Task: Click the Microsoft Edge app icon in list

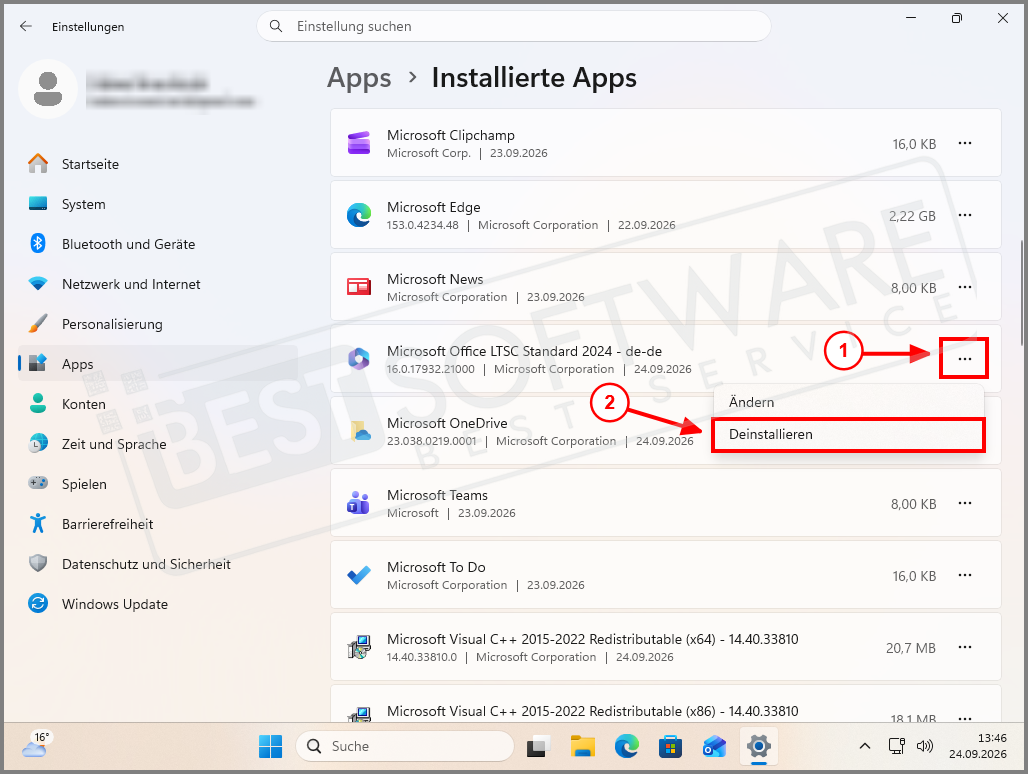Action: (x=359, y=215)
